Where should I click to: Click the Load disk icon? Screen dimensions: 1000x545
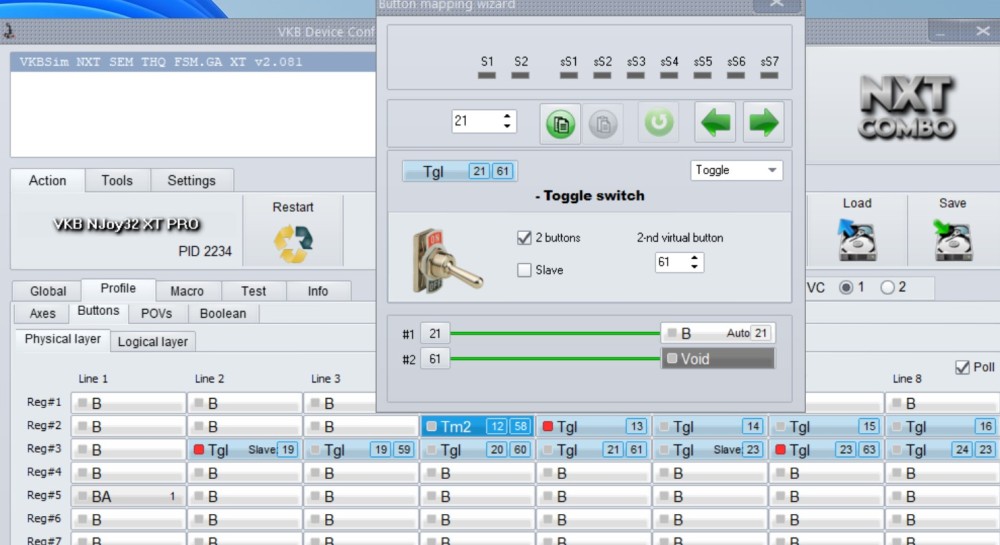[857, 240]
